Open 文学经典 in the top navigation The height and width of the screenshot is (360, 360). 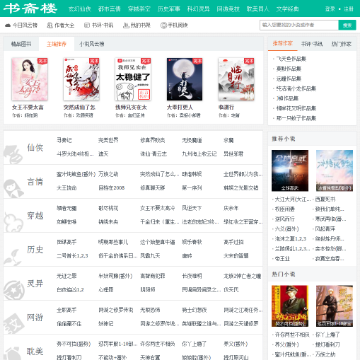coord(287,9)
